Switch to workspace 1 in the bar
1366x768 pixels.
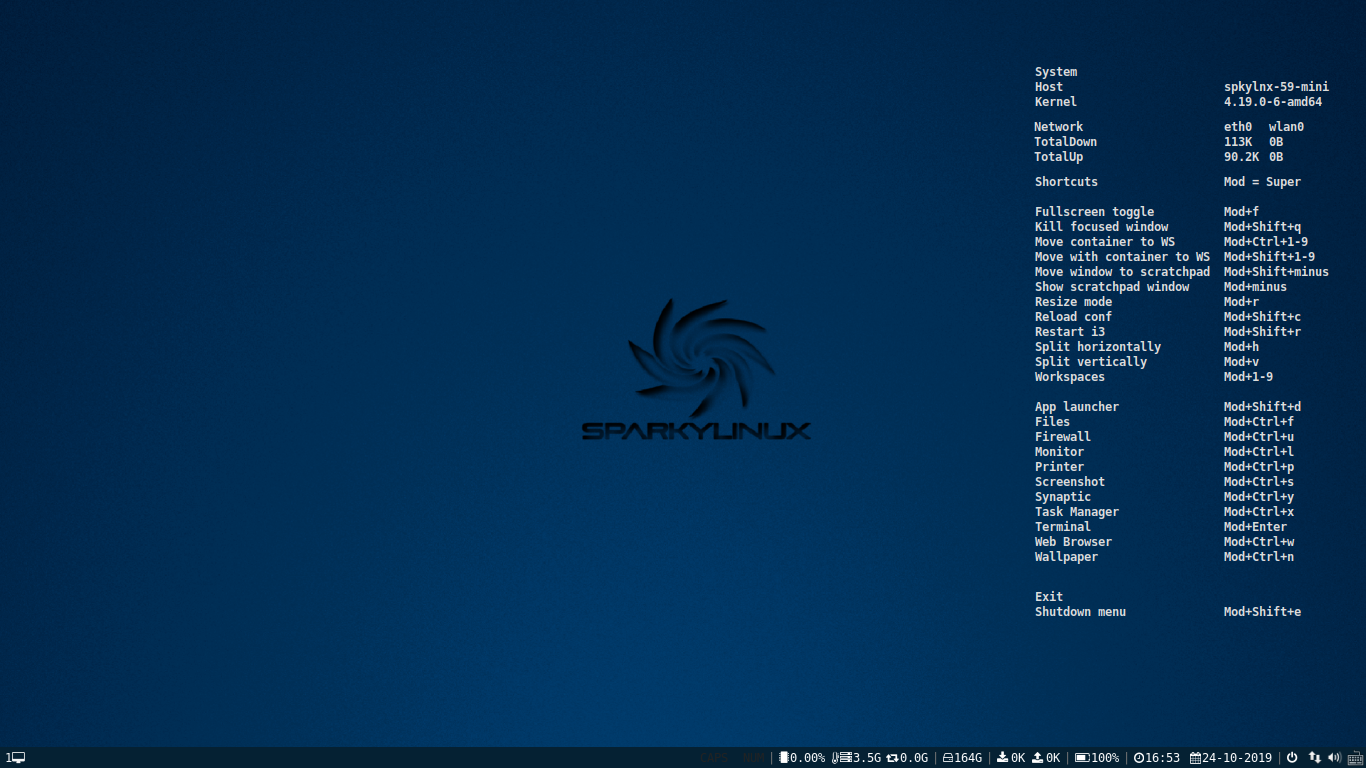click(x=15, y=758)
